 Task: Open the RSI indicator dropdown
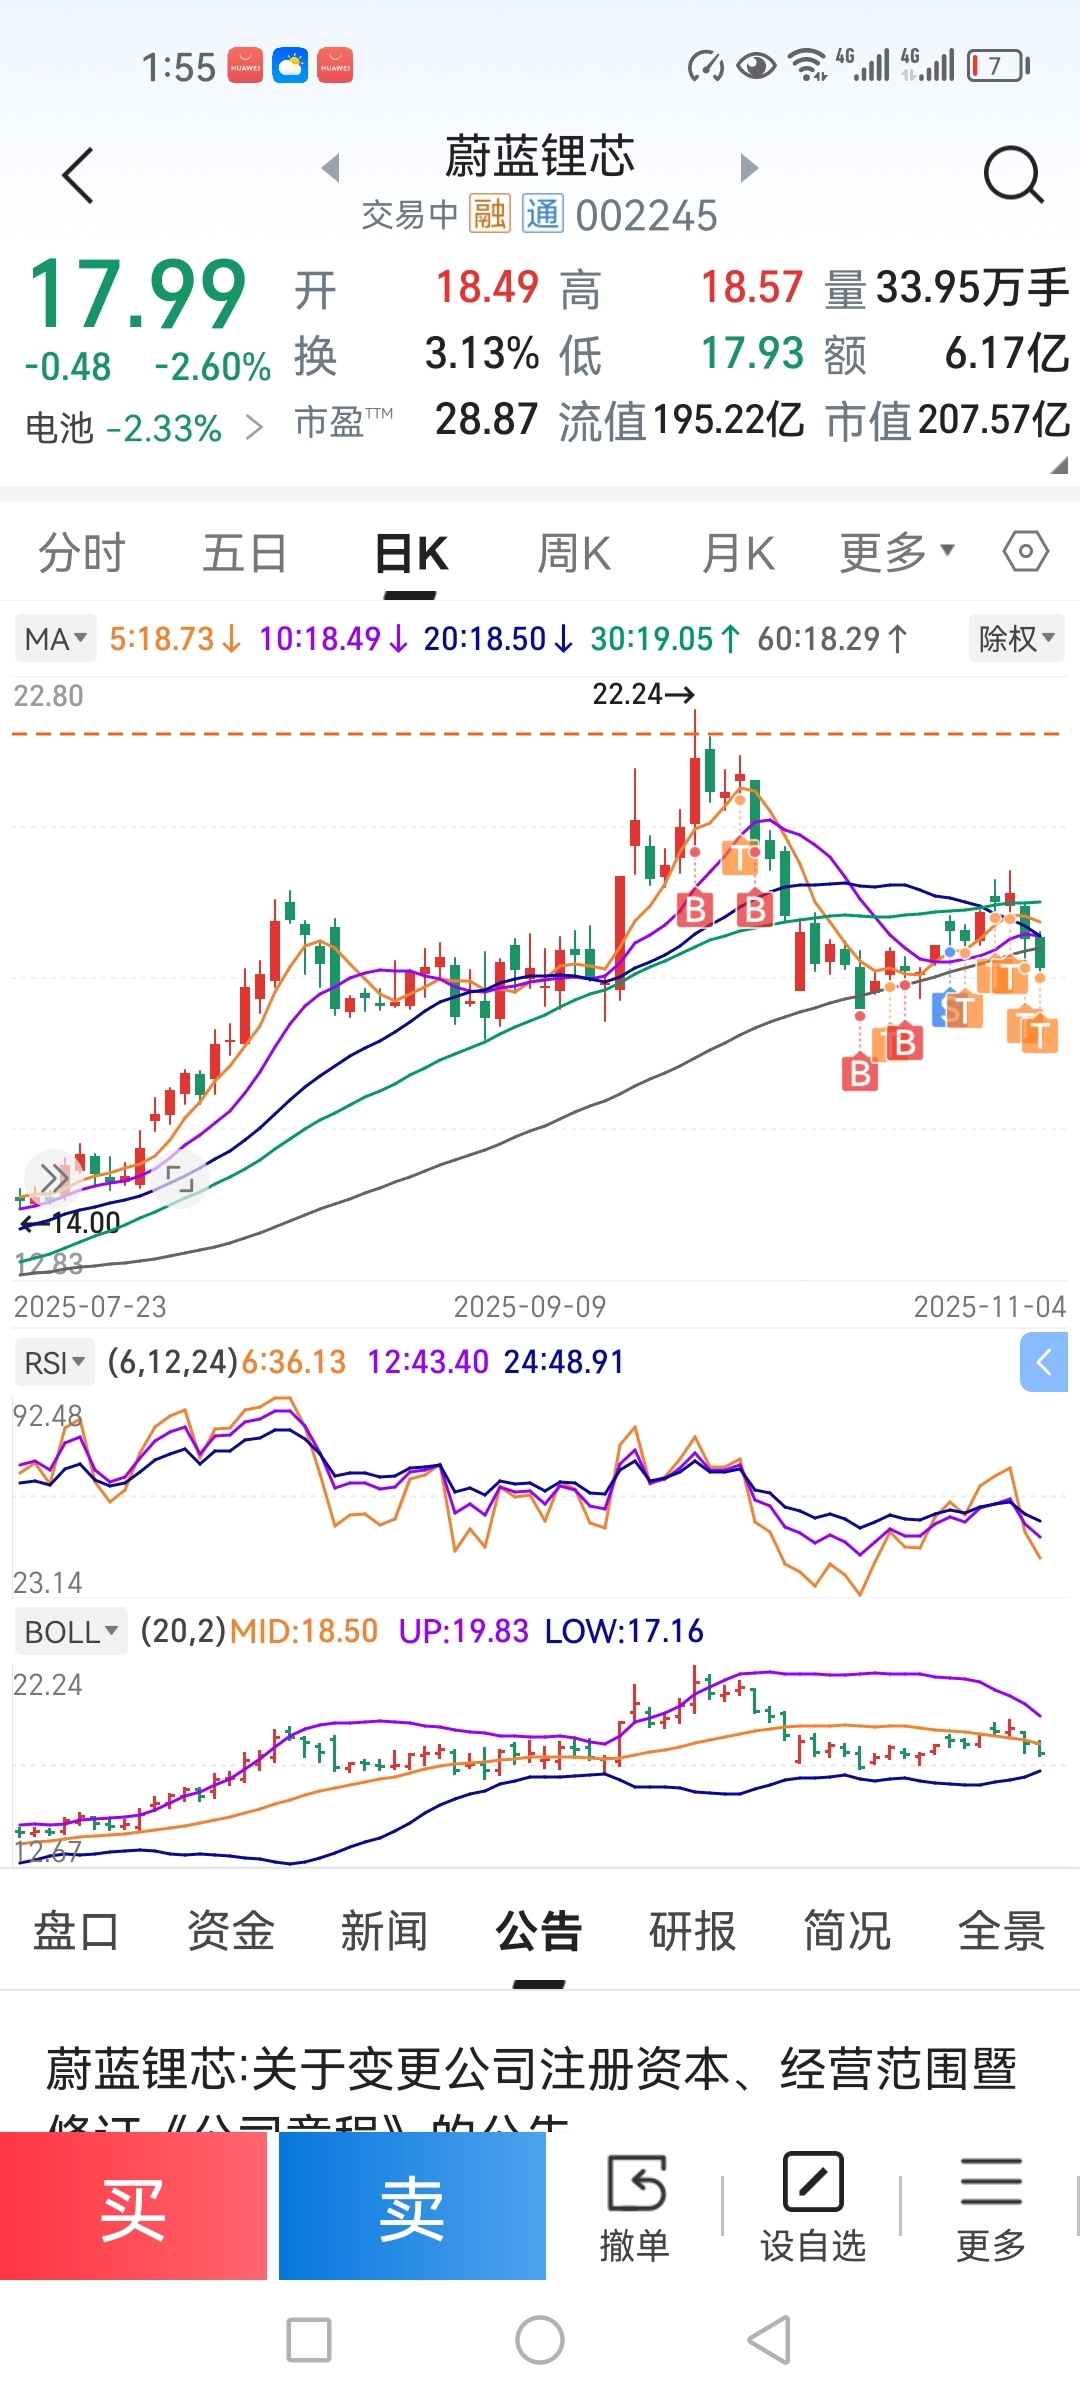[x=54, y=1362]
